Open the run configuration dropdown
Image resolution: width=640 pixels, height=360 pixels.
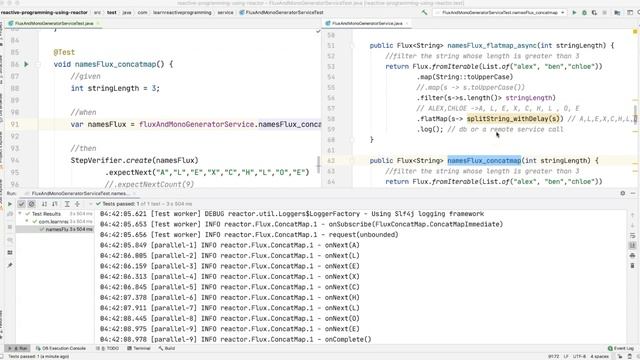tap(500, 13)
